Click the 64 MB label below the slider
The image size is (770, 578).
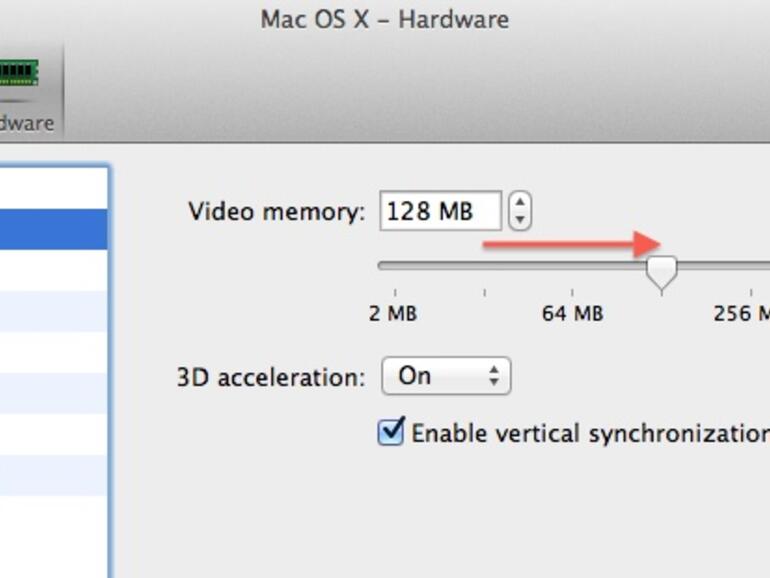pyautogui.click(x=572, y=314)
